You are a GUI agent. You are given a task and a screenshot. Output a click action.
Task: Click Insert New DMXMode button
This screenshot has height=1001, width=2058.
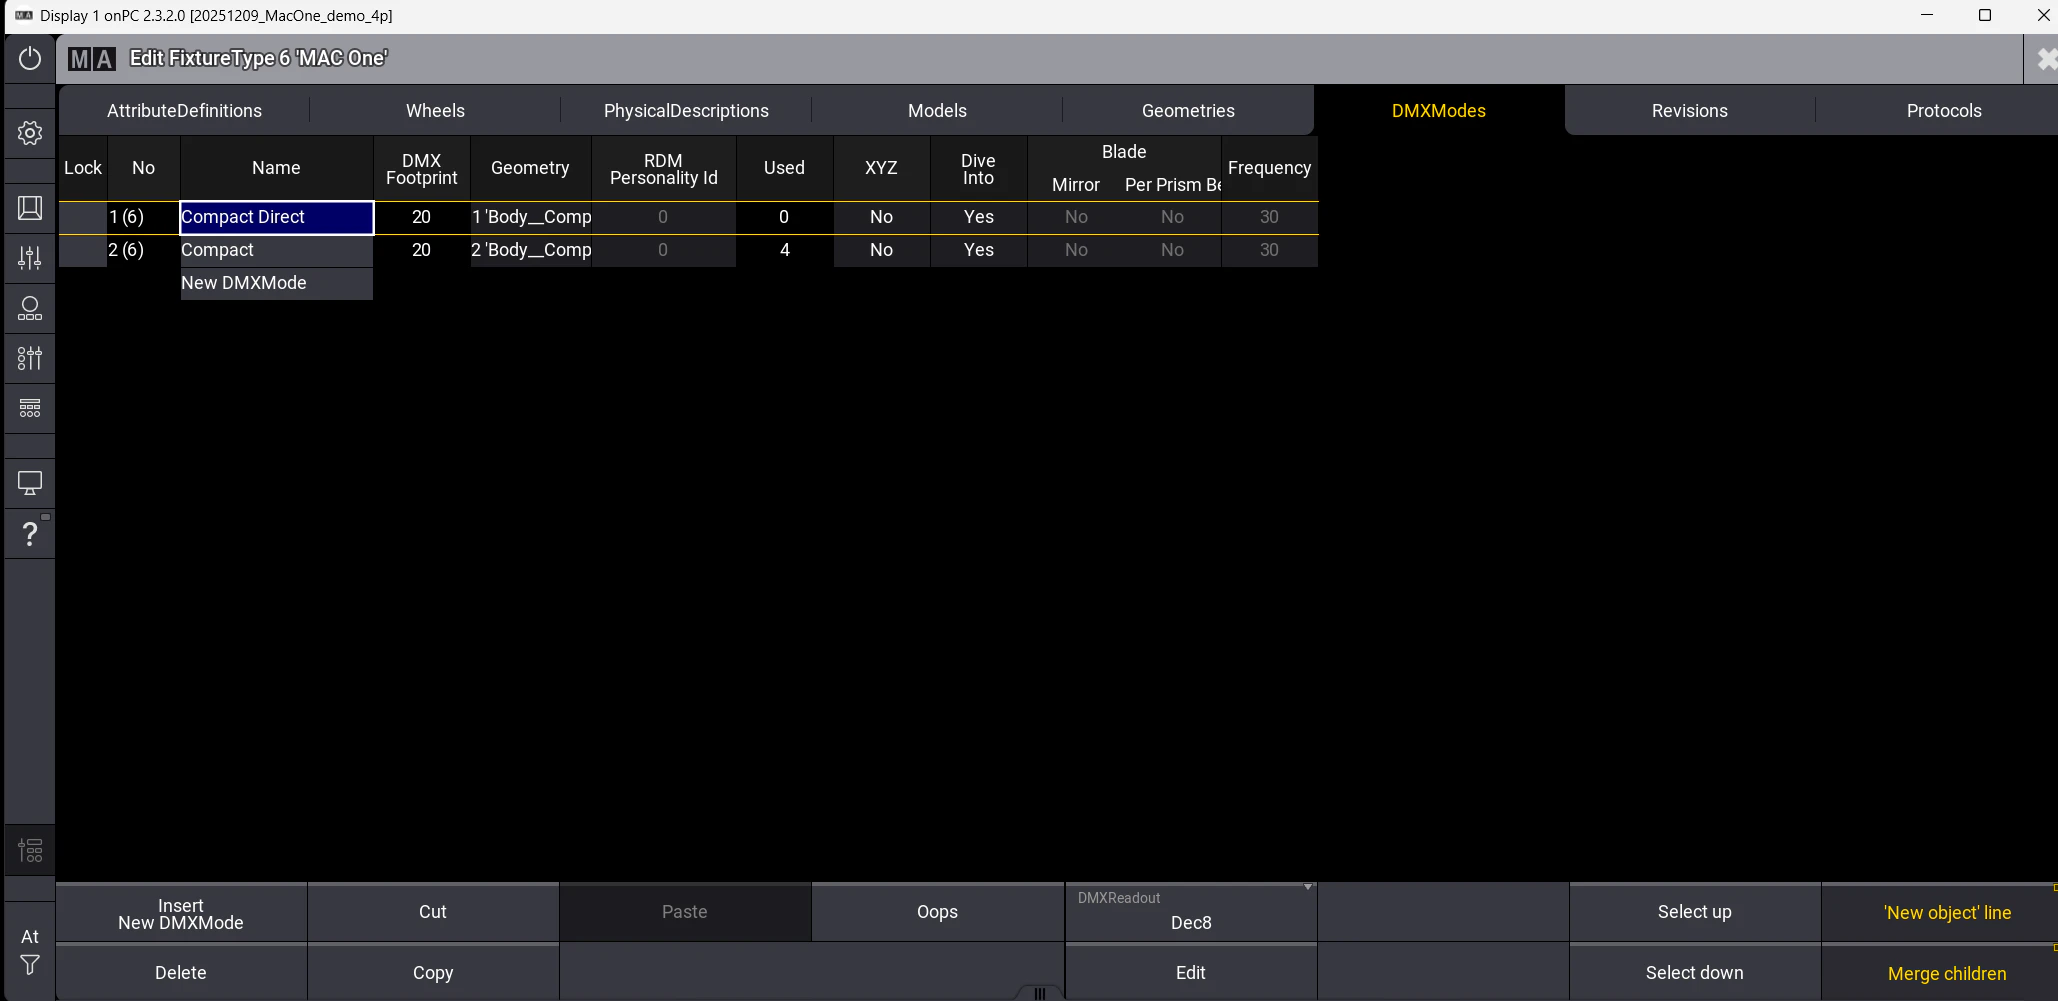[181, 913]
